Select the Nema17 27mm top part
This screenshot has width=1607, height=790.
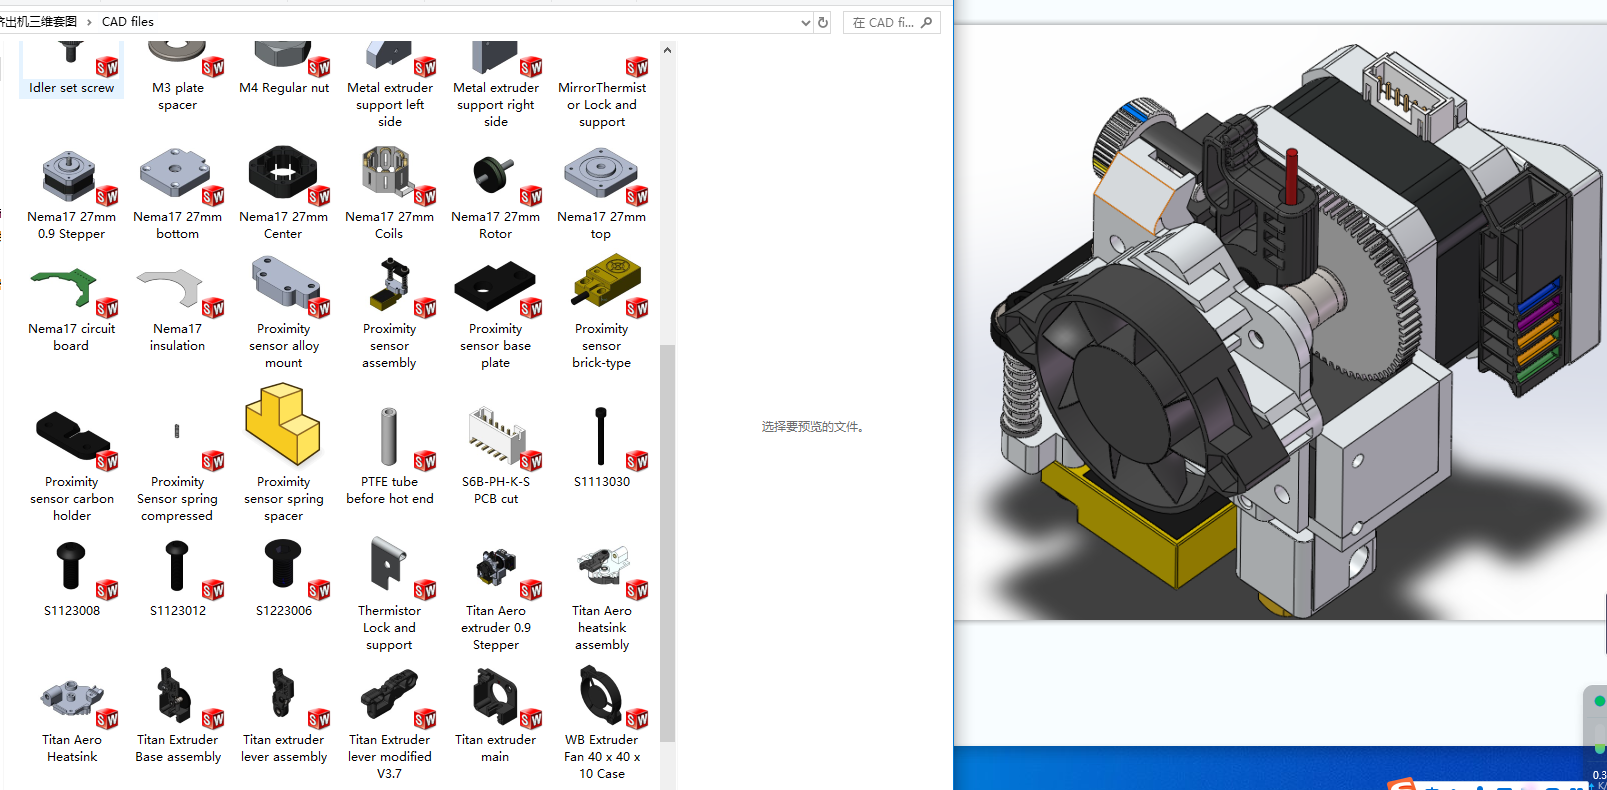tap(602, 194)
